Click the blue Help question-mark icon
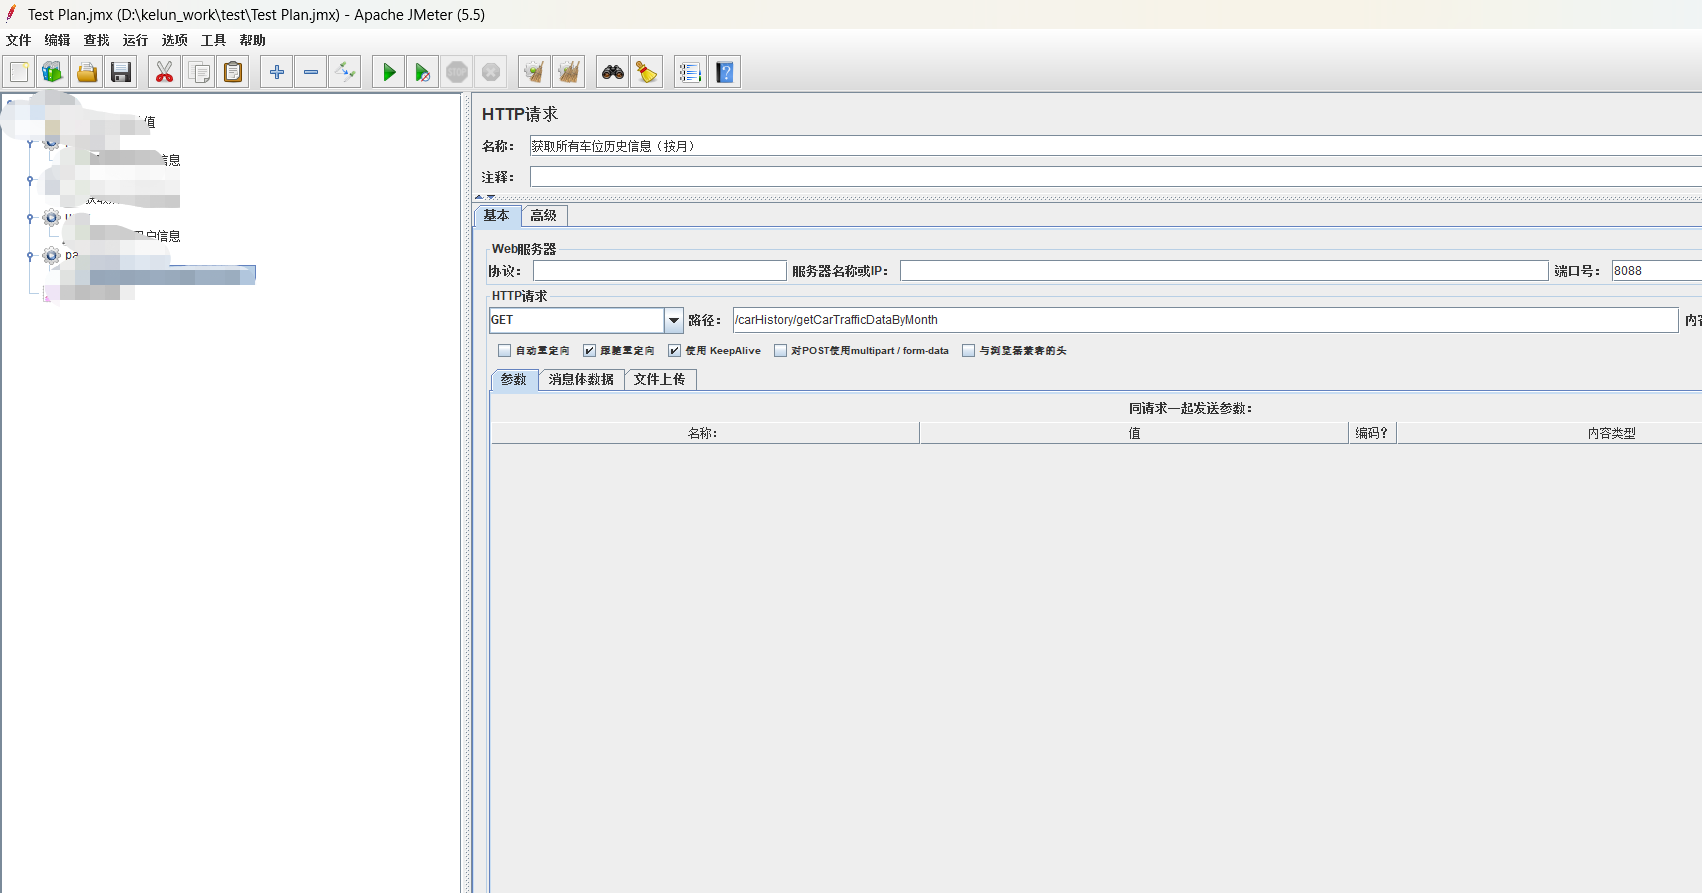This screenshot has width=1702, height=893. (725, 72)
